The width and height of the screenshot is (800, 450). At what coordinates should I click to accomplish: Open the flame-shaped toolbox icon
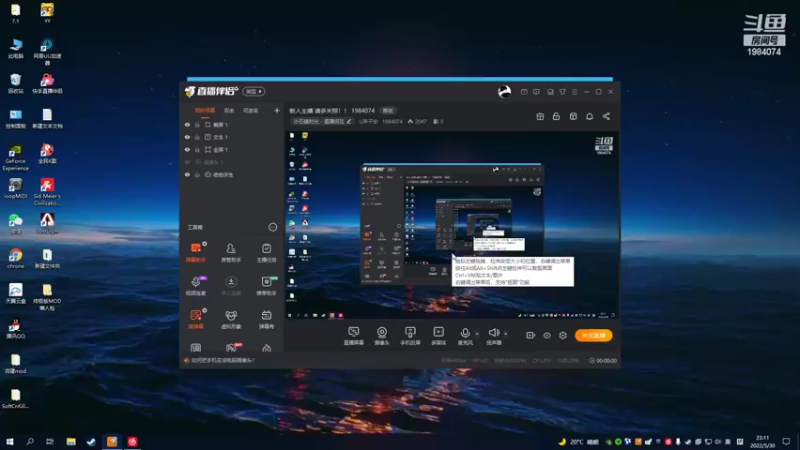pyautogui.click(x=266, y=348)
